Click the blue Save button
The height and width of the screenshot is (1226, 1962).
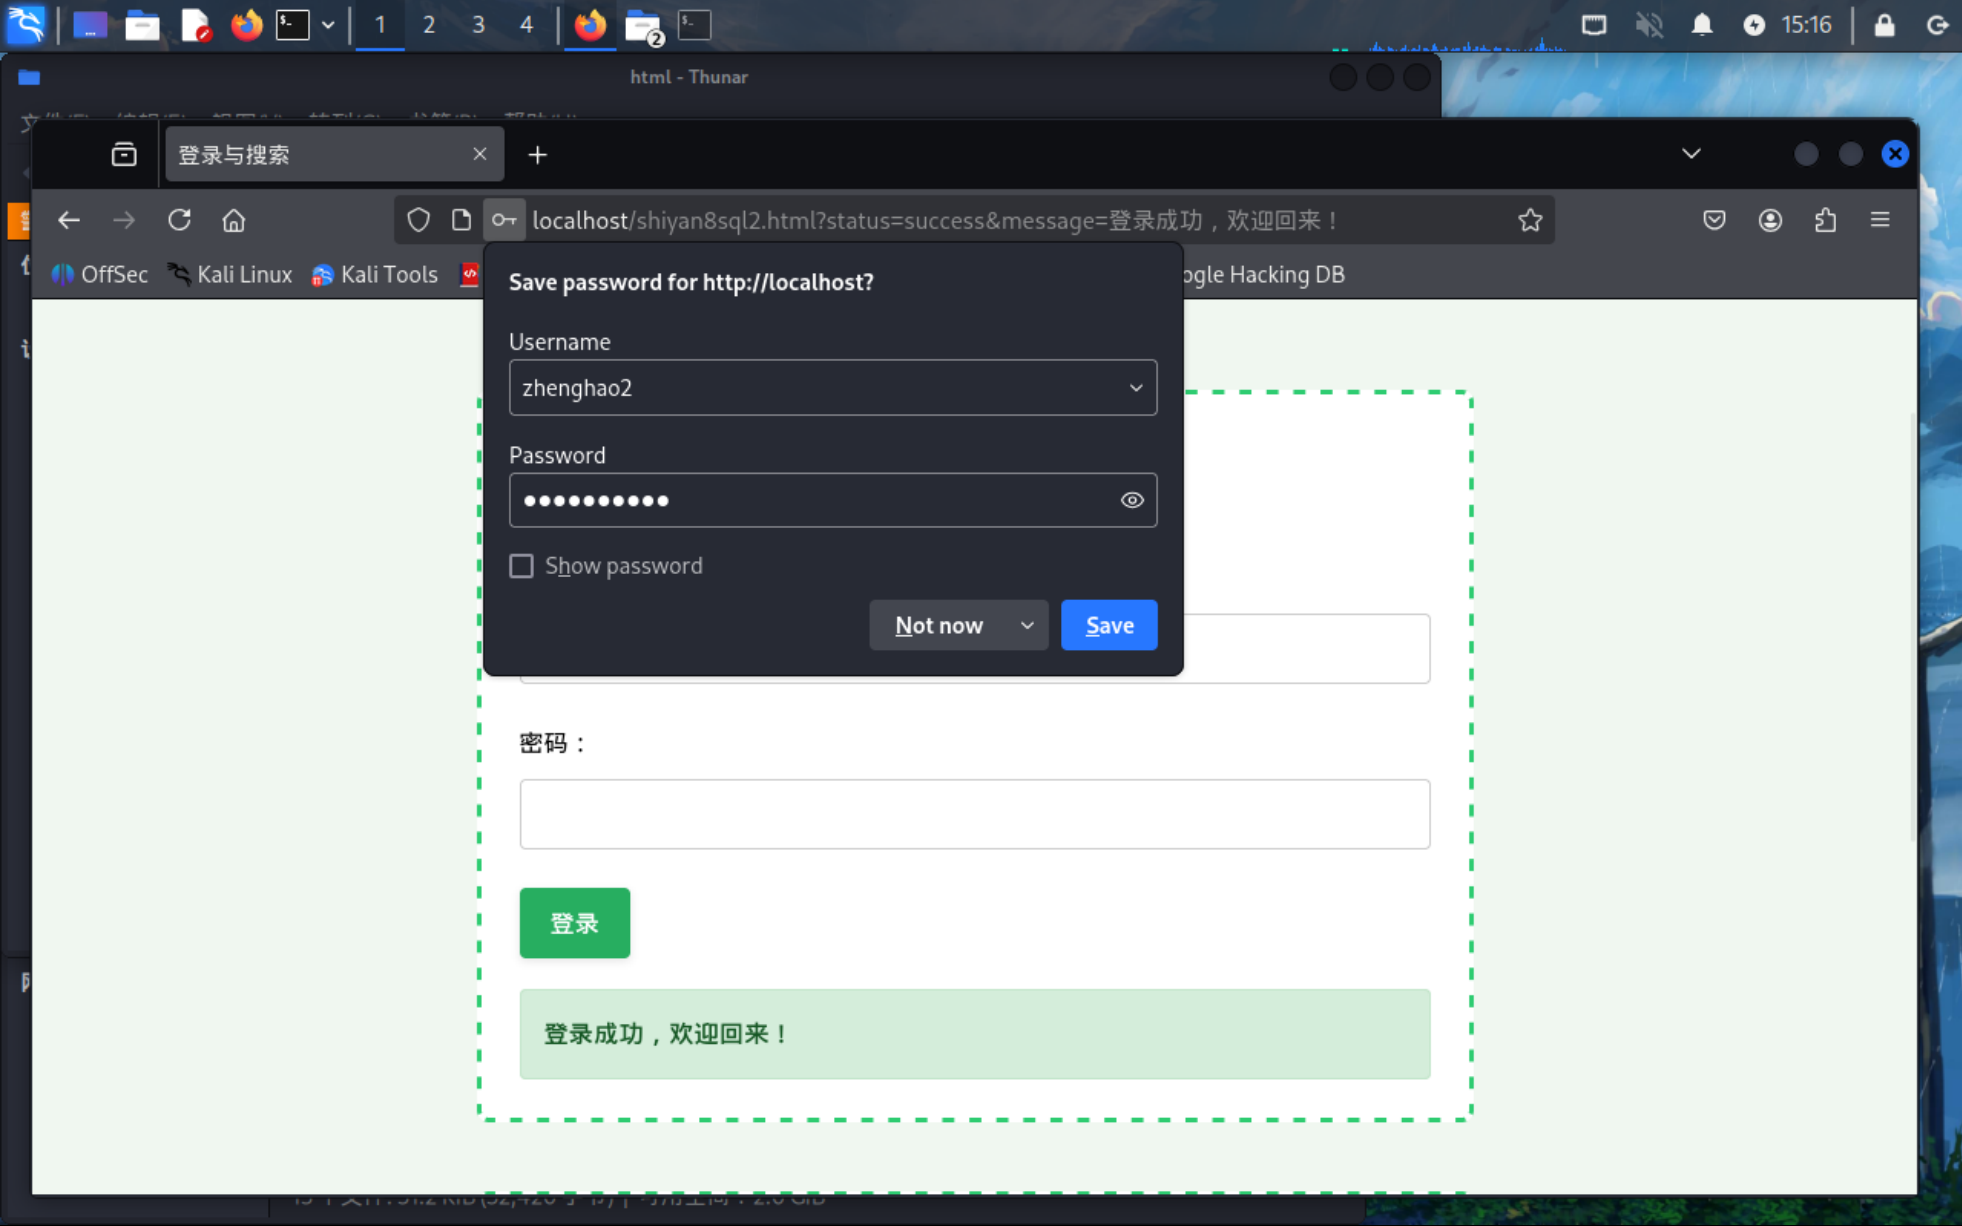1108,626
